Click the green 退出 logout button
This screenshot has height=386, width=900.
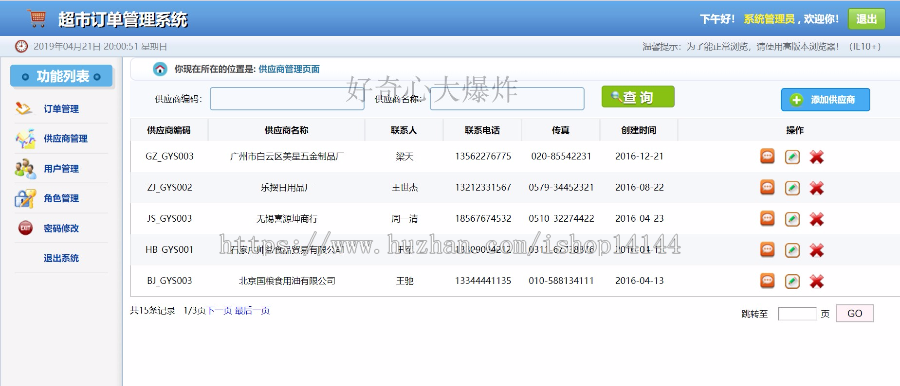click(867, 19)
